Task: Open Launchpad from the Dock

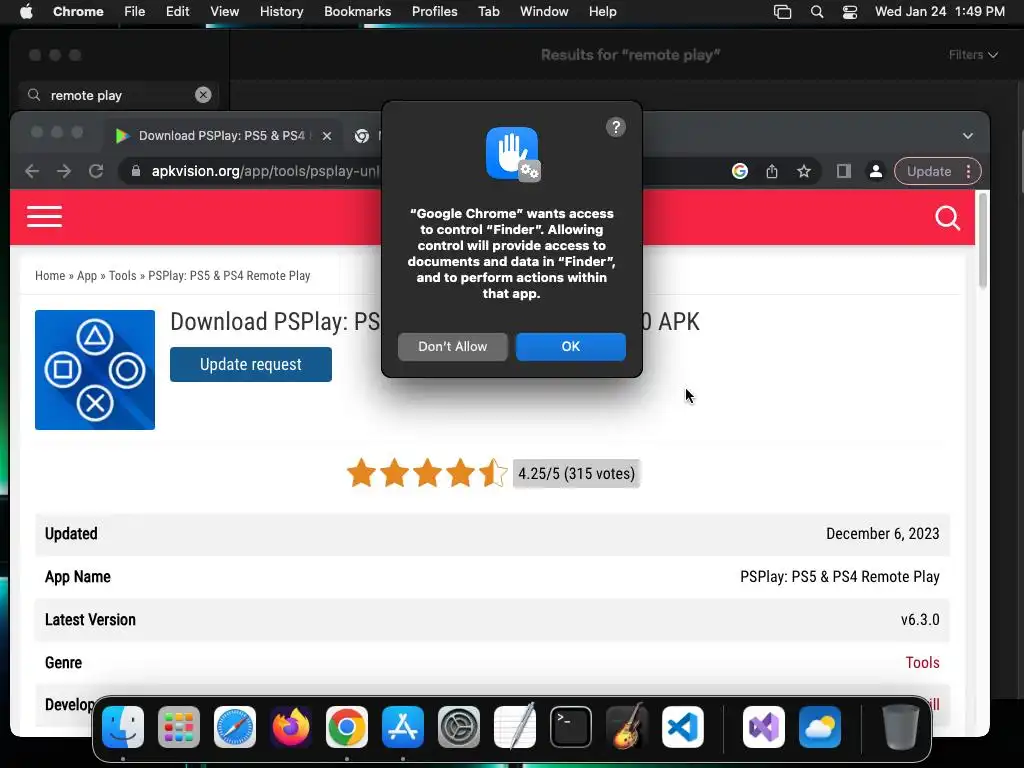Action: tap(179, 727)
